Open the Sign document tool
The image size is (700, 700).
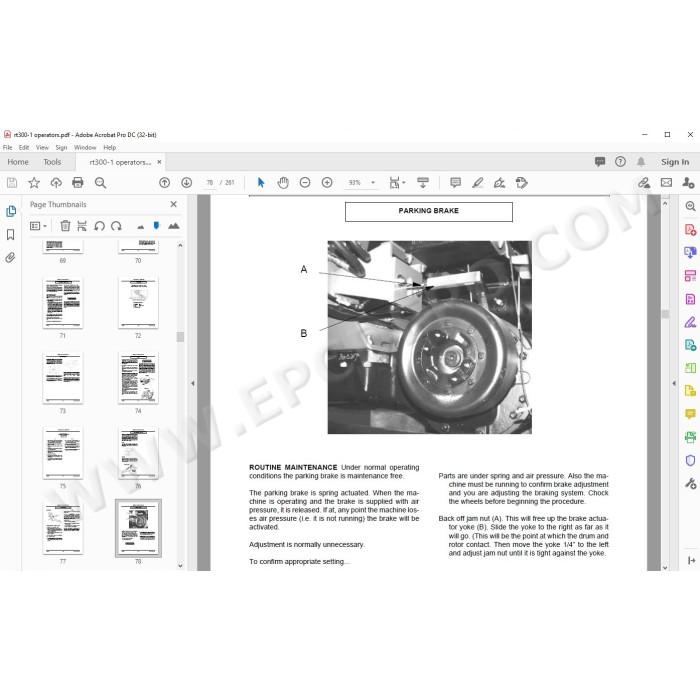[x=500, y=183]
